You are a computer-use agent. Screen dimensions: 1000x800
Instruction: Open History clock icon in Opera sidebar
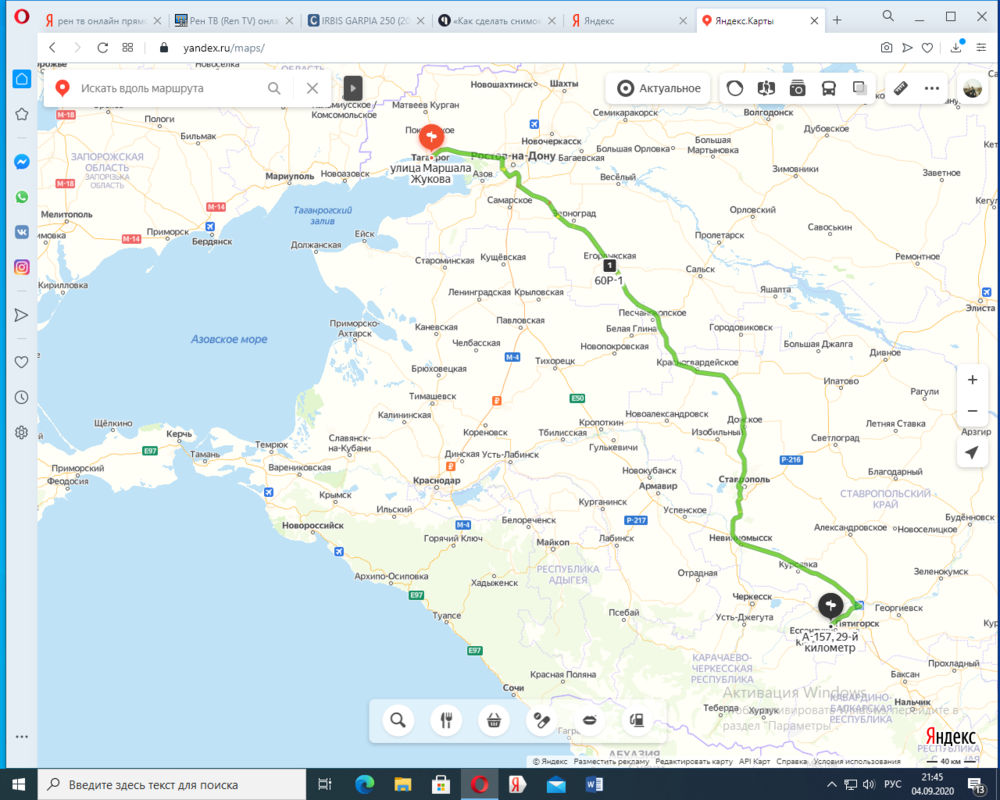[x=22, y=397]
